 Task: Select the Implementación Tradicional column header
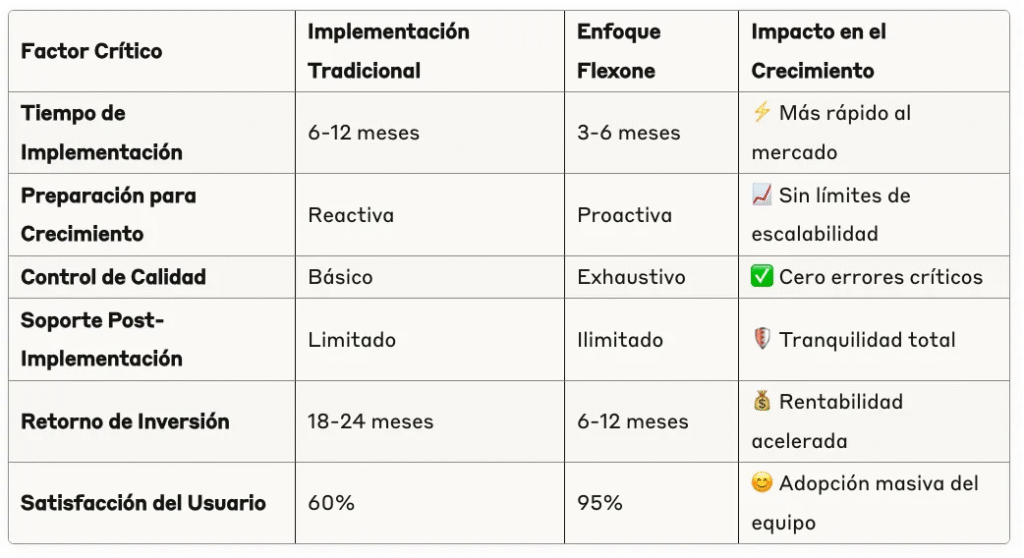coord(389,51)
